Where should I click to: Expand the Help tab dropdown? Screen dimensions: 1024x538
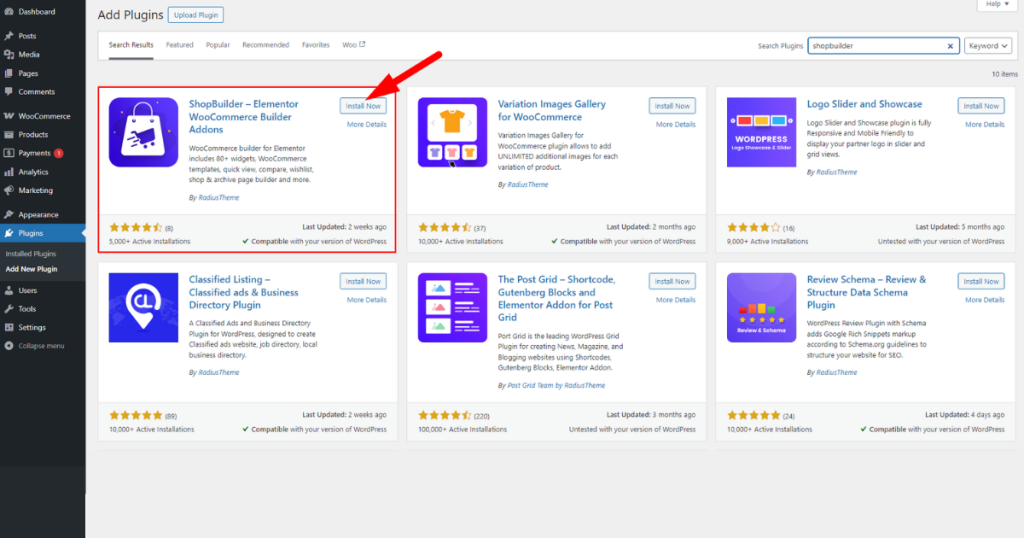click(x=997, y=5)
